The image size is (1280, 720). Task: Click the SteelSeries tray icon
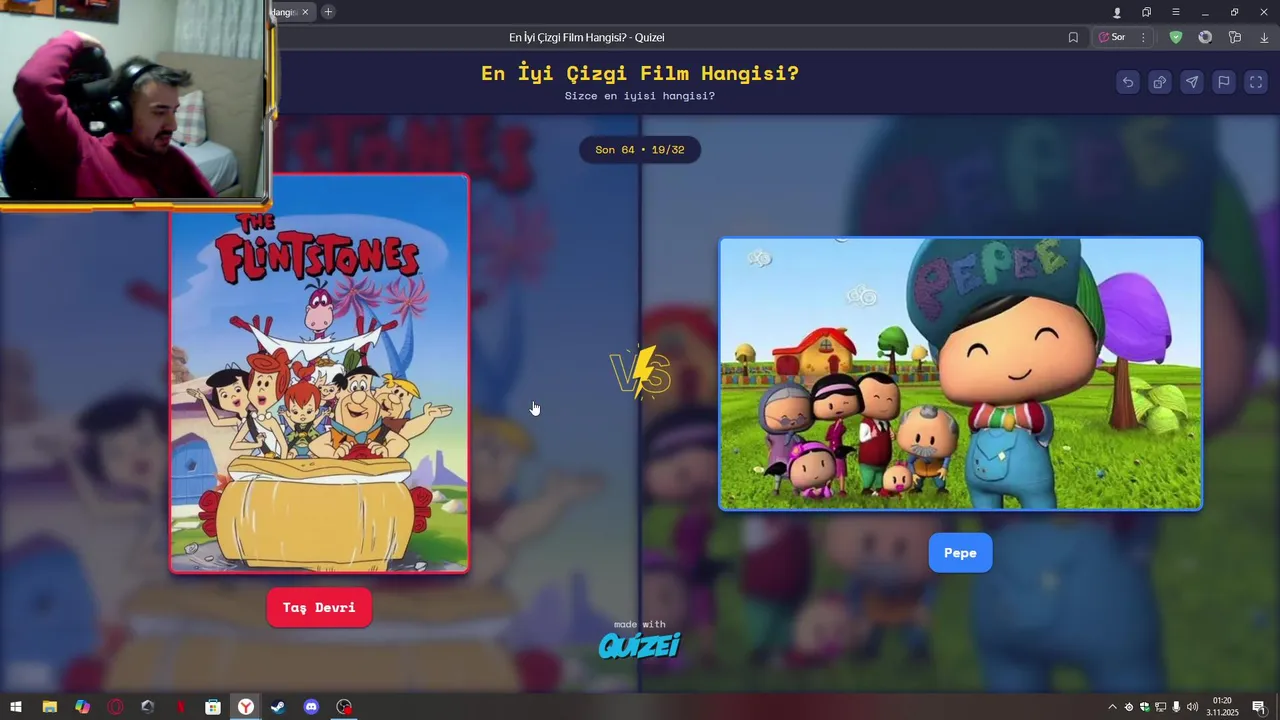(x=1129, y=707)
